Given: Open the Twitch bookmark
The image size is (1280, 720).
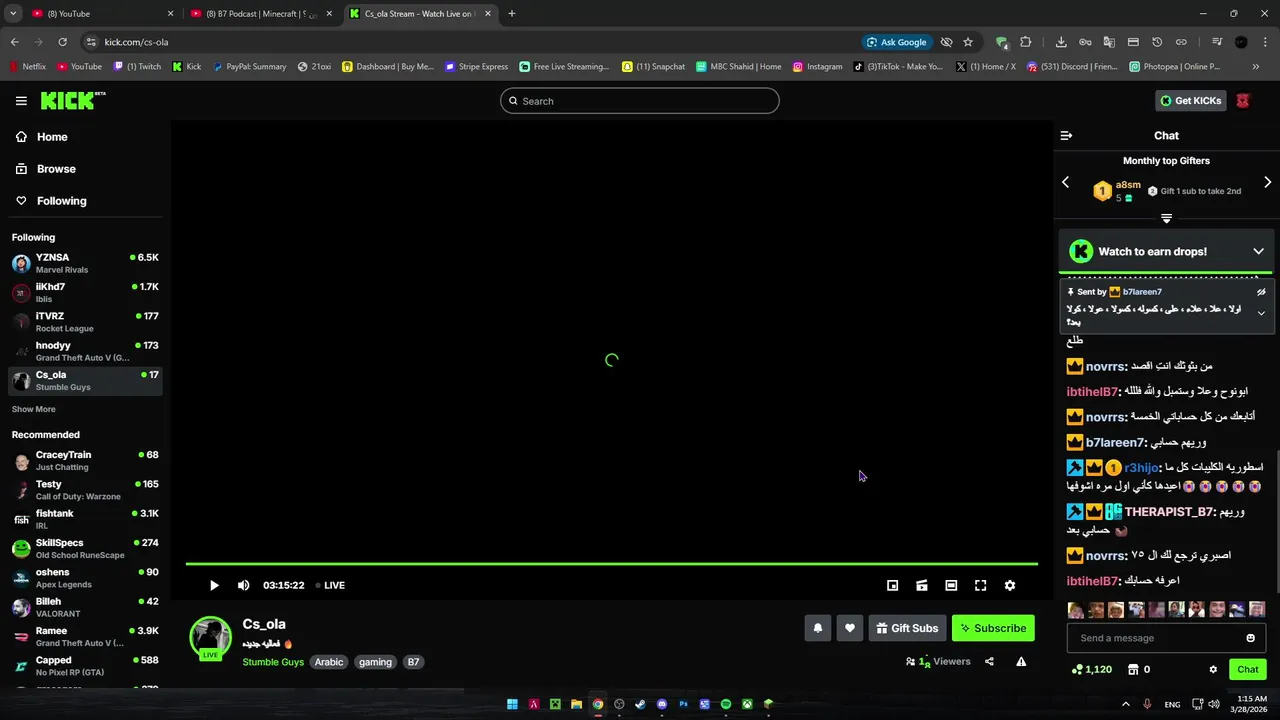Looking at the screenshot, I should coord(137,67).
